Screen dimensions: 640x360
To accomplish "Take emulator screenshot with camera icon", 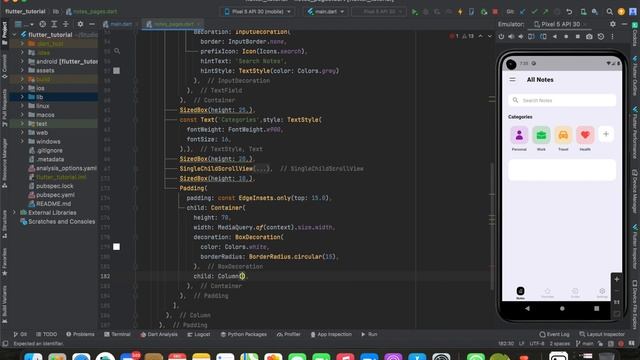I will 589,36.
